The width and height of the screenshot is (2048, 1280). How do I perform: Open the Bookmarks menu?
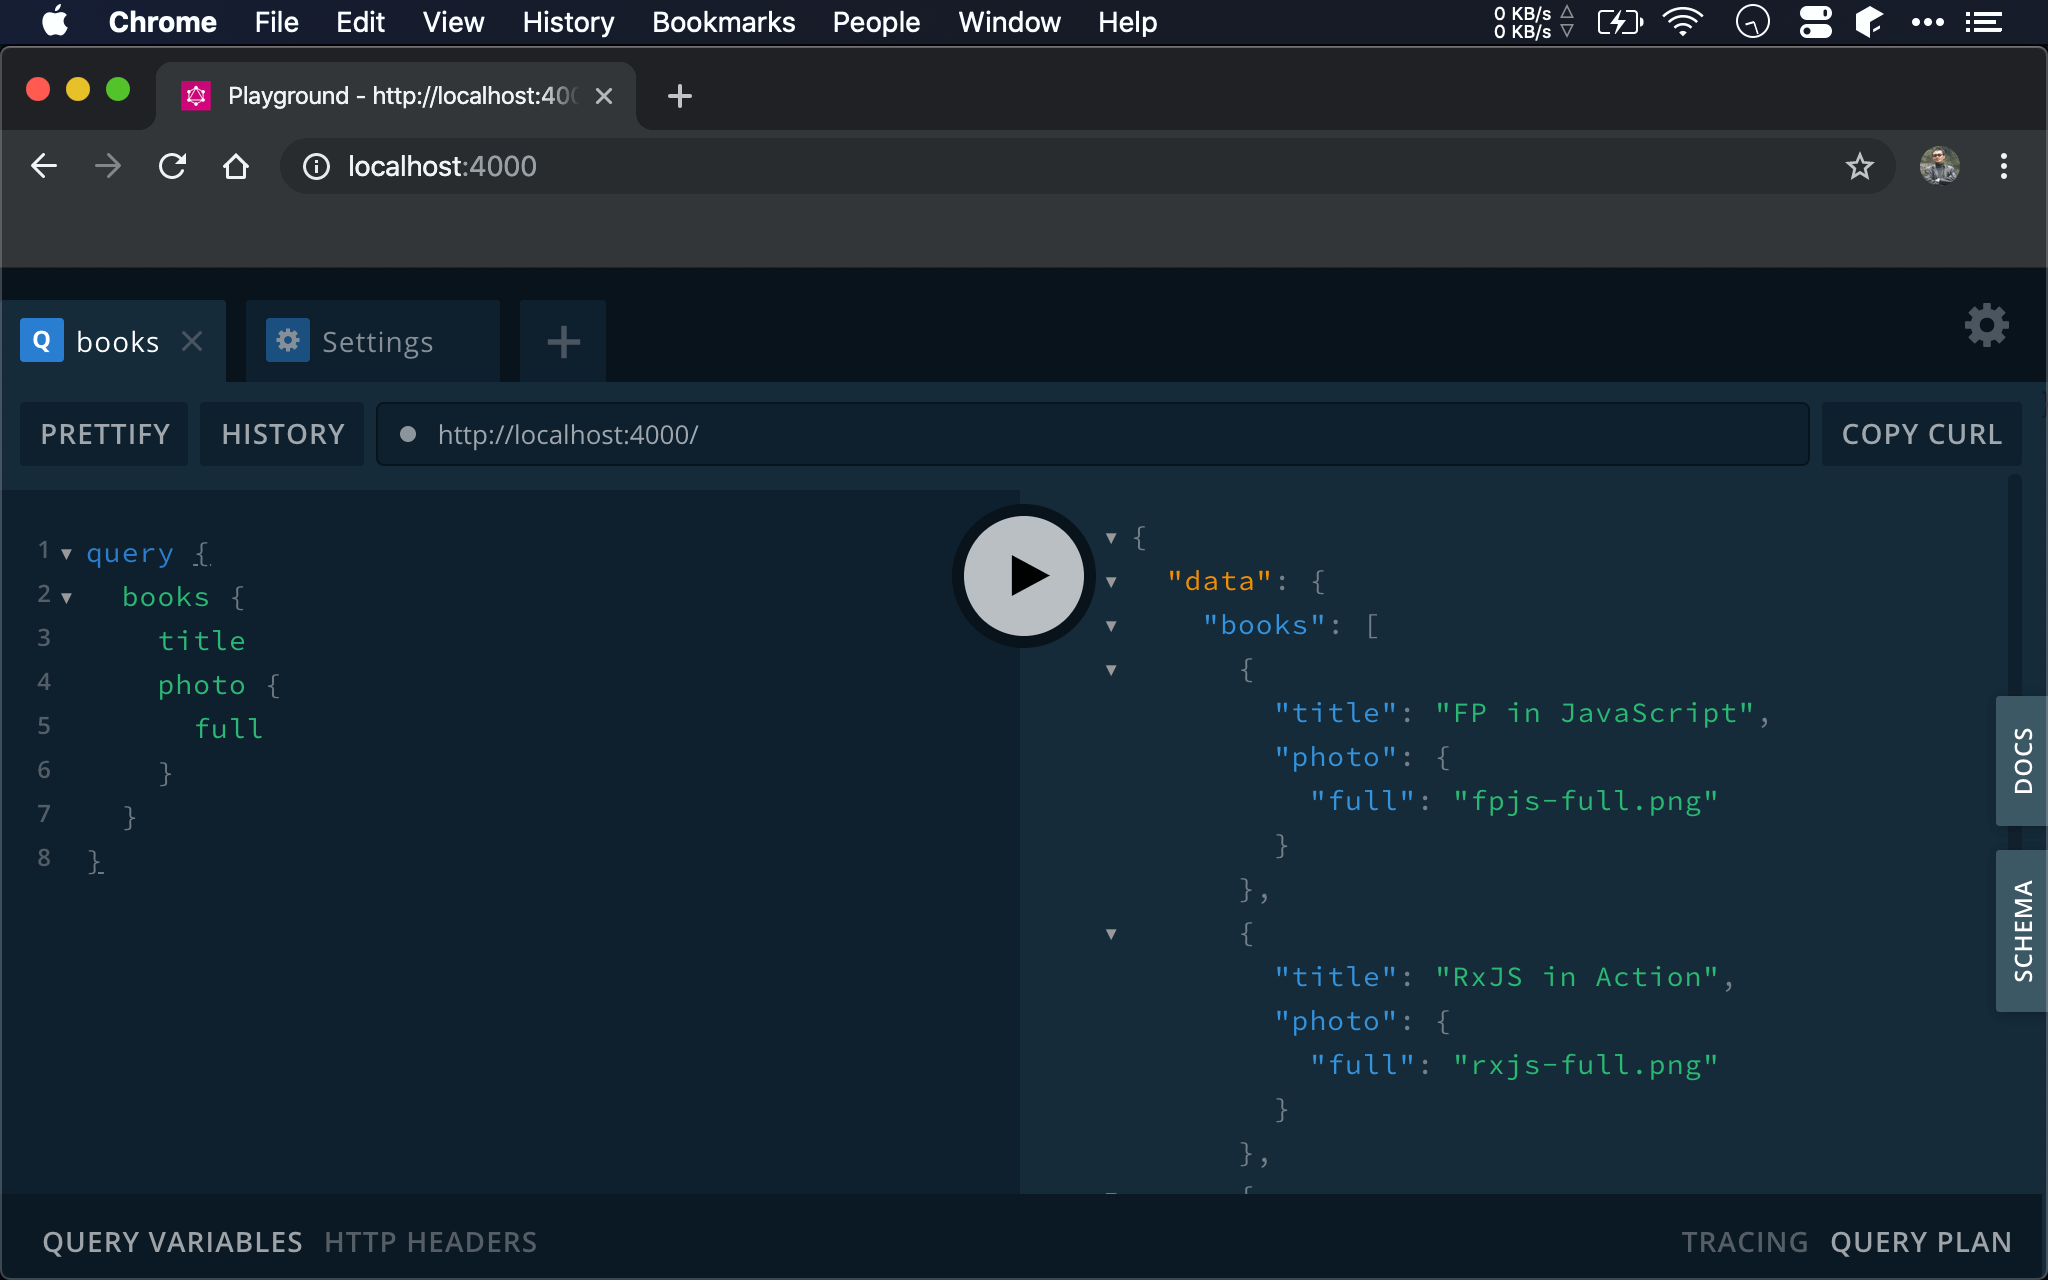723,22
